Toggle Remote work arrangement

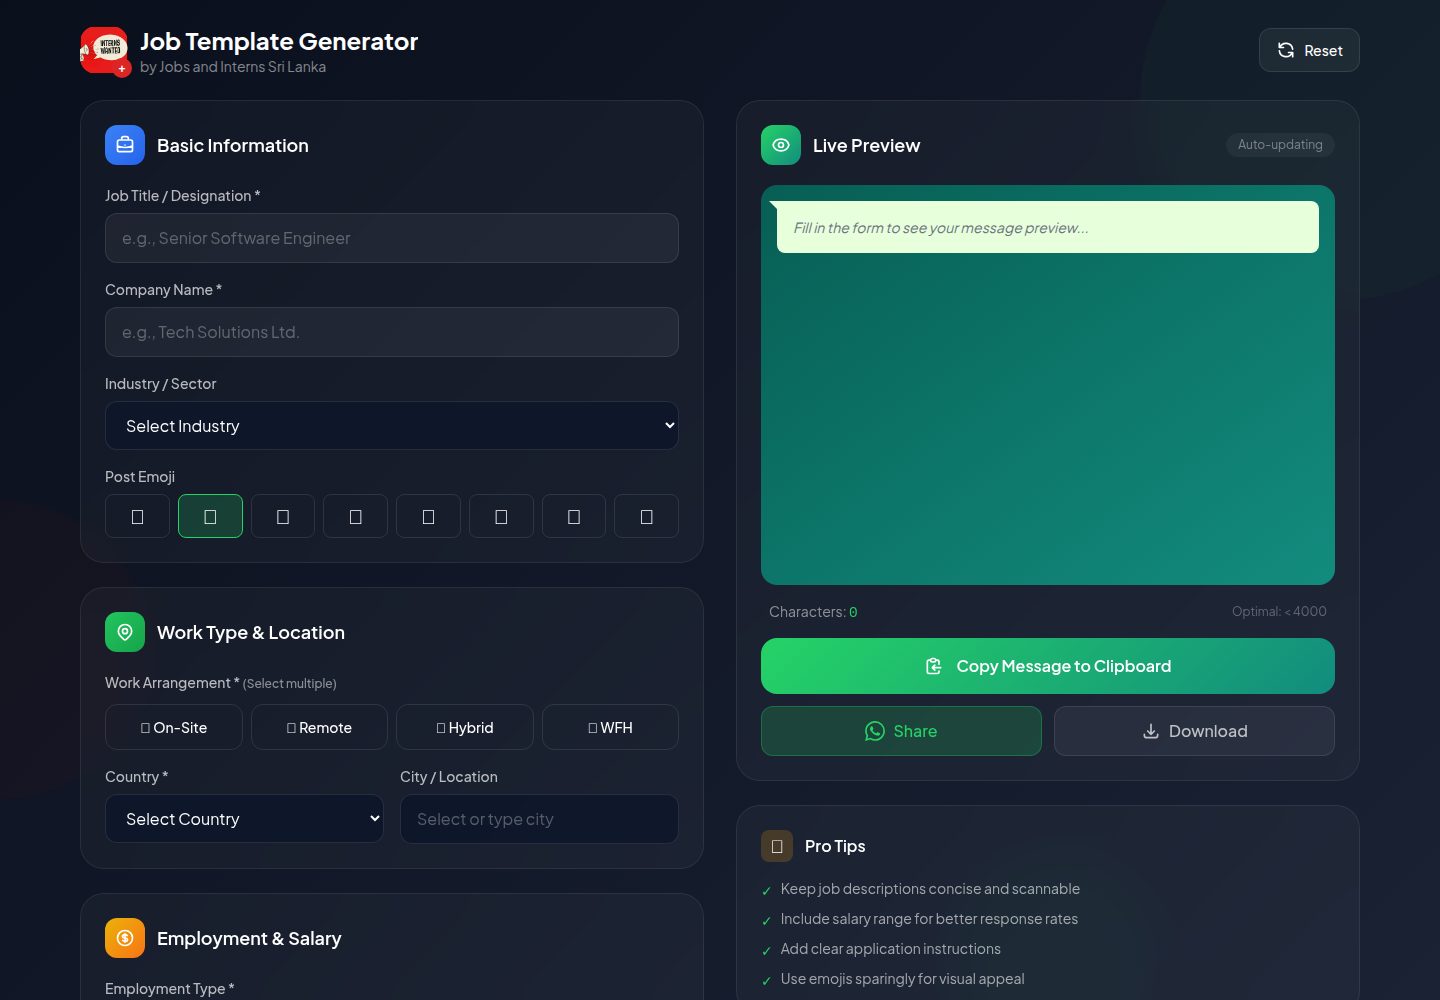click(319, 727)
